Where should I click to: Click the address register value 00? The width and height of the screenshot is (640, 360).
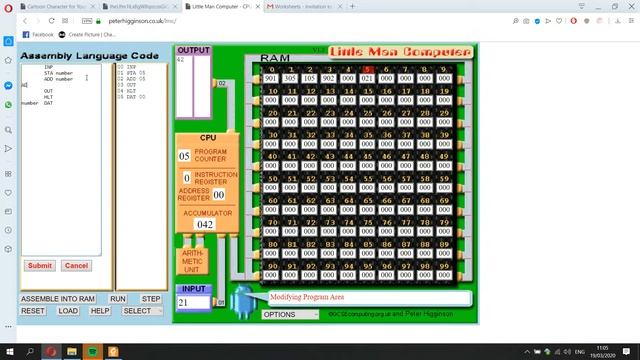[219, 195]
